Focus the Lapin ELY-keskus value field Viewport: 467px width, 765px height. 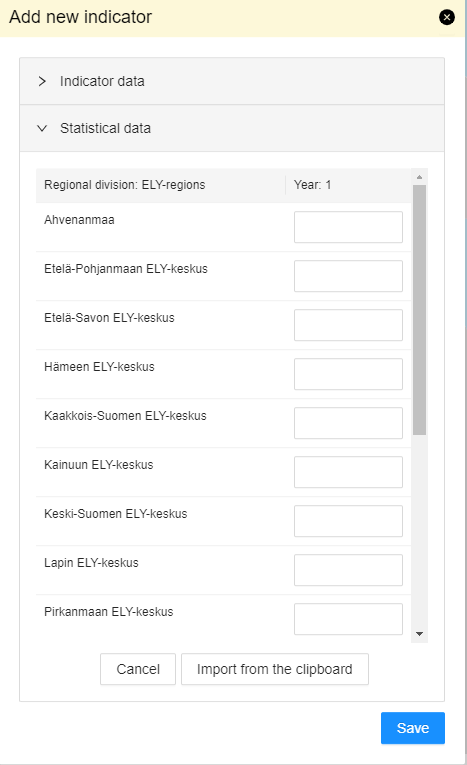coord(348,570)
